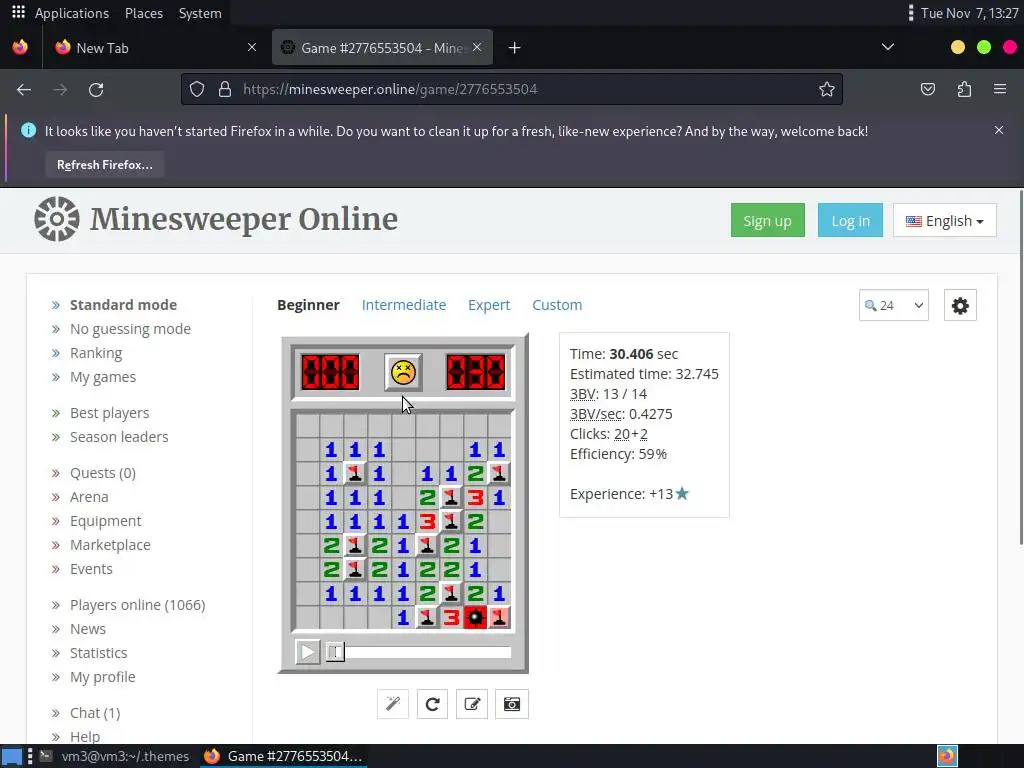This screenshot has width=1024, height=768.
Task: Open My profile page
Action: pos(103,677)
